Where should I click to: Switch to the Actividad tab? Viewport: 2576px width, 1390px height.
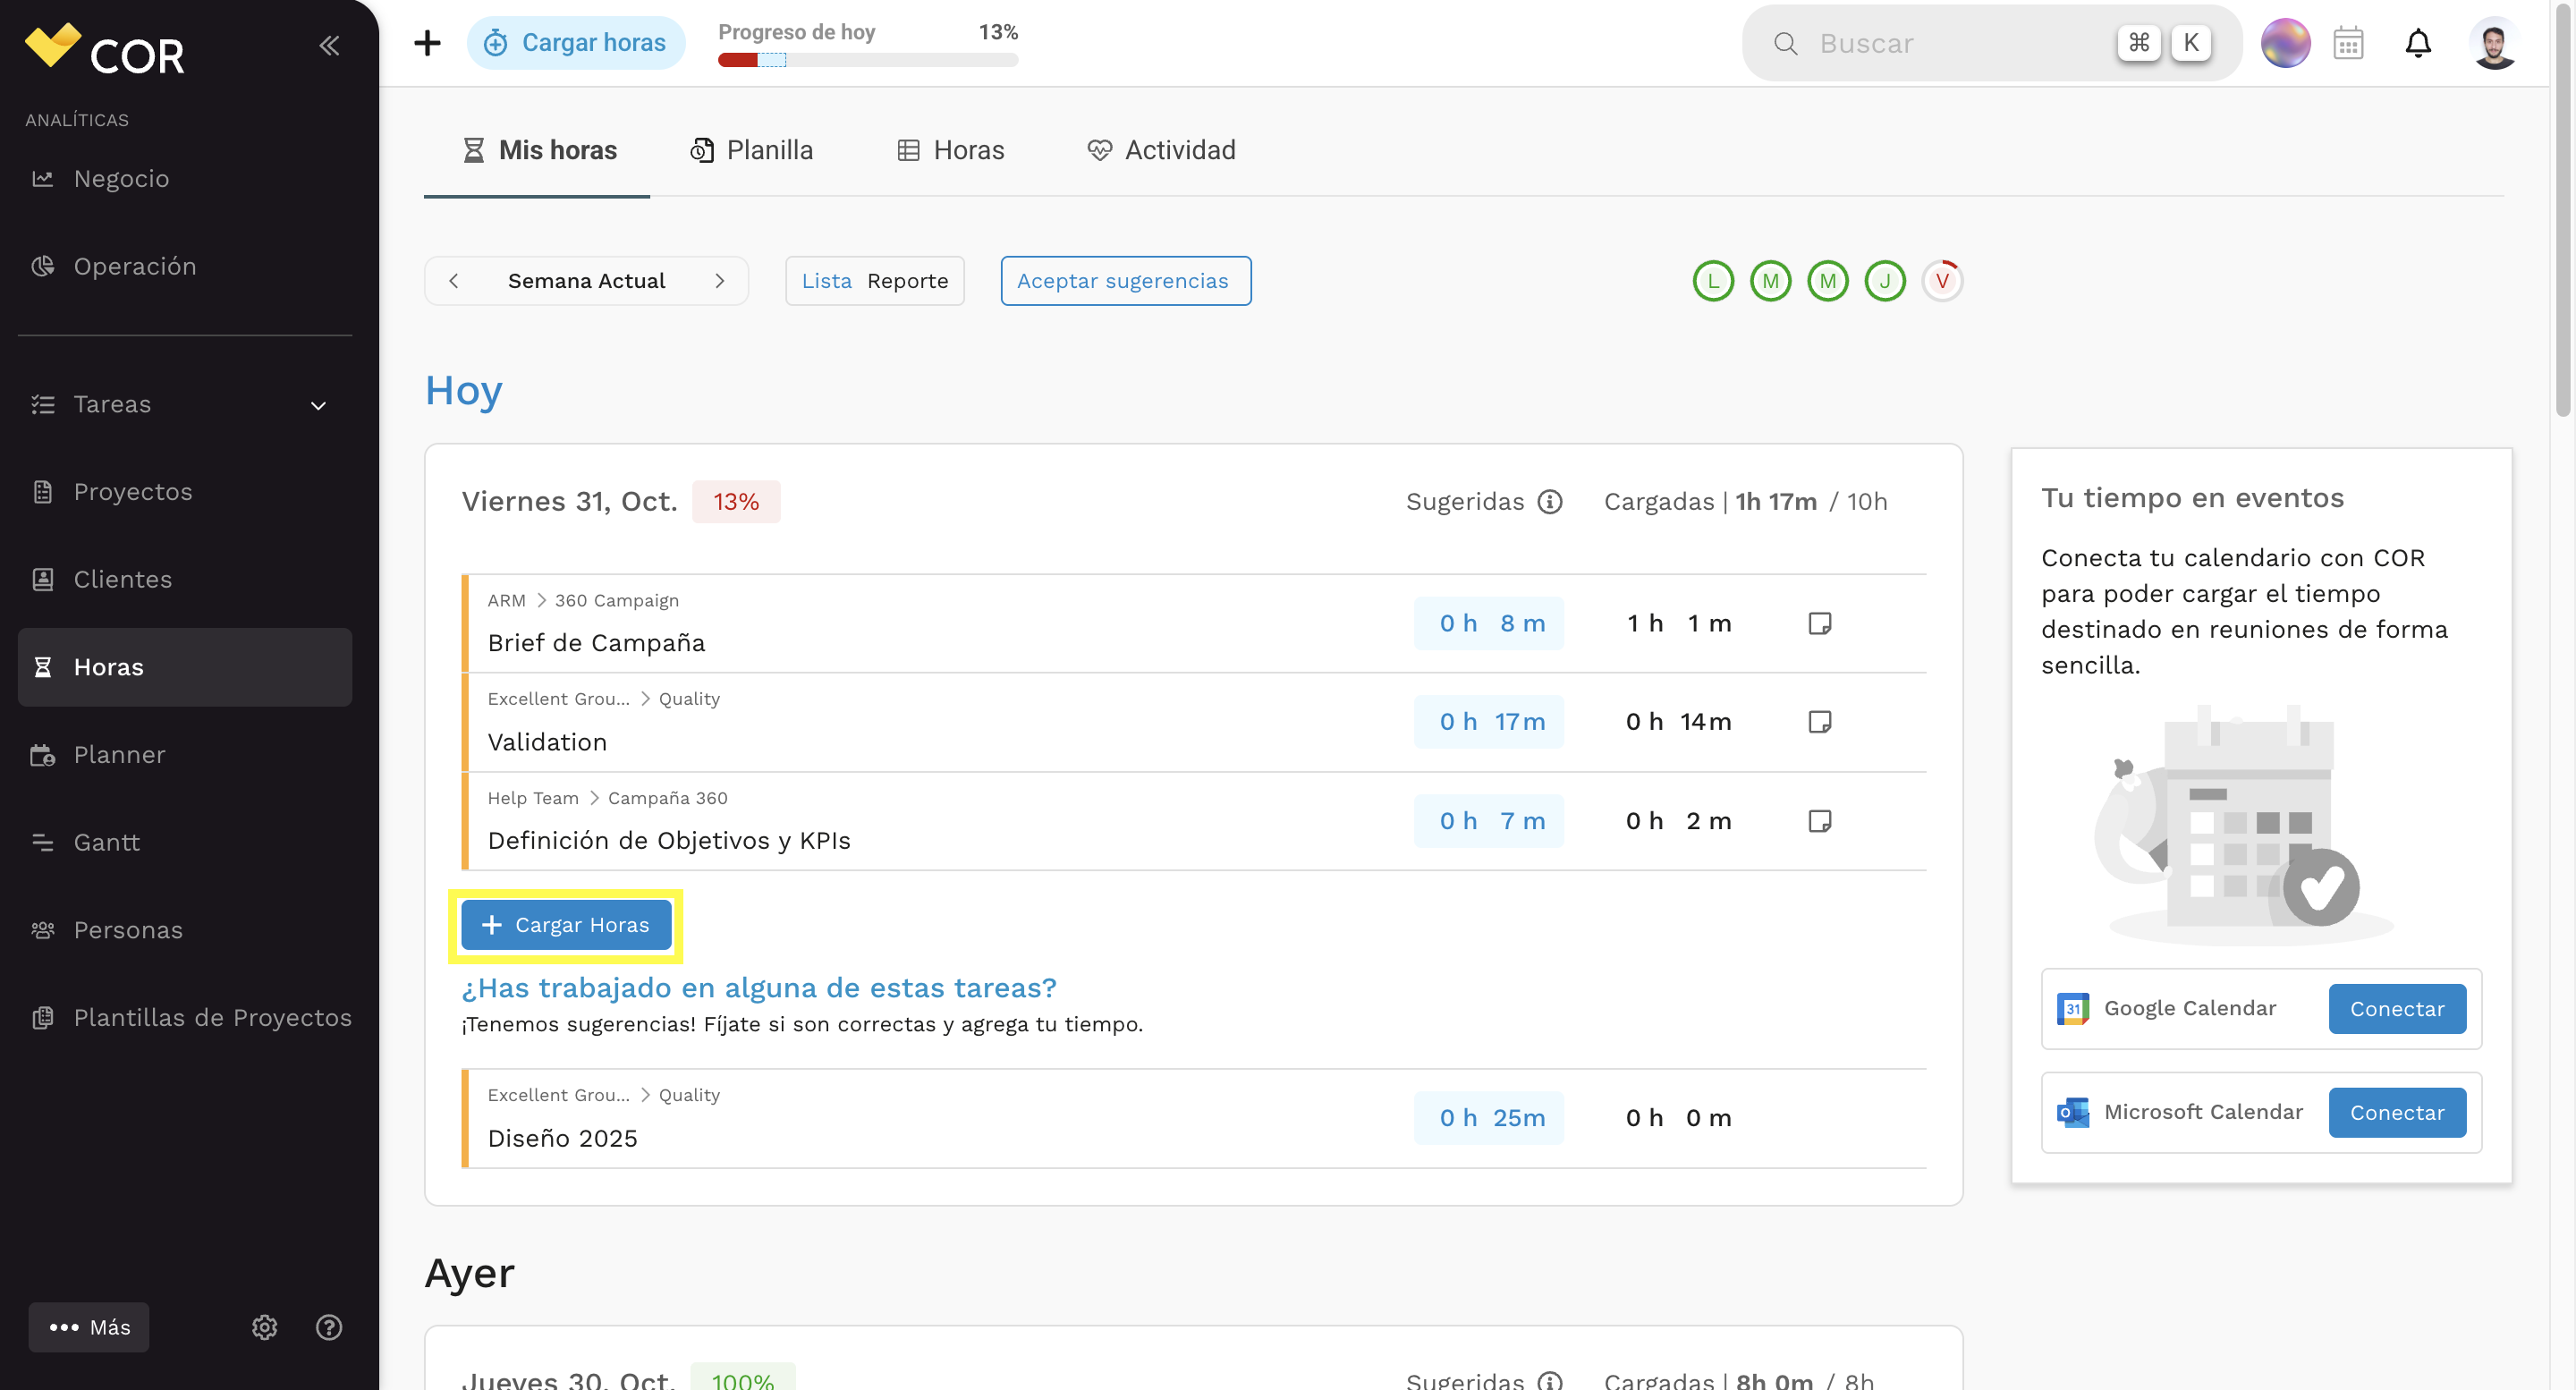[x=1161, y=150]
